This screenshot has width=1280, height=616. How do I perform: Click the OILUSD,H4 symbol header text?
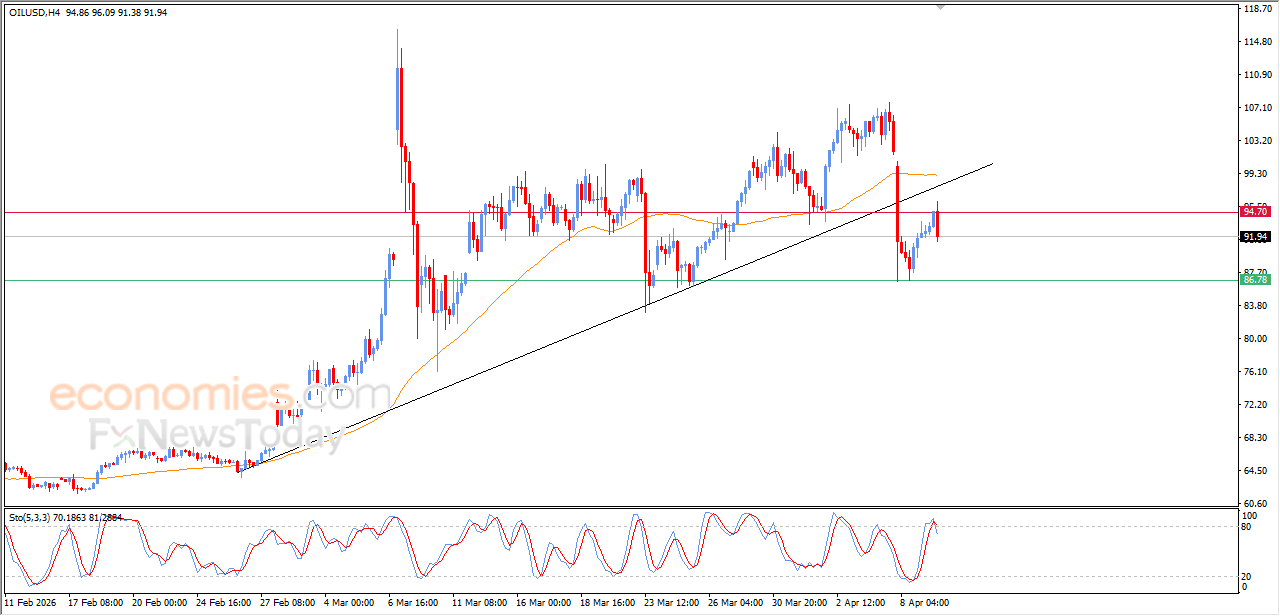34,13
